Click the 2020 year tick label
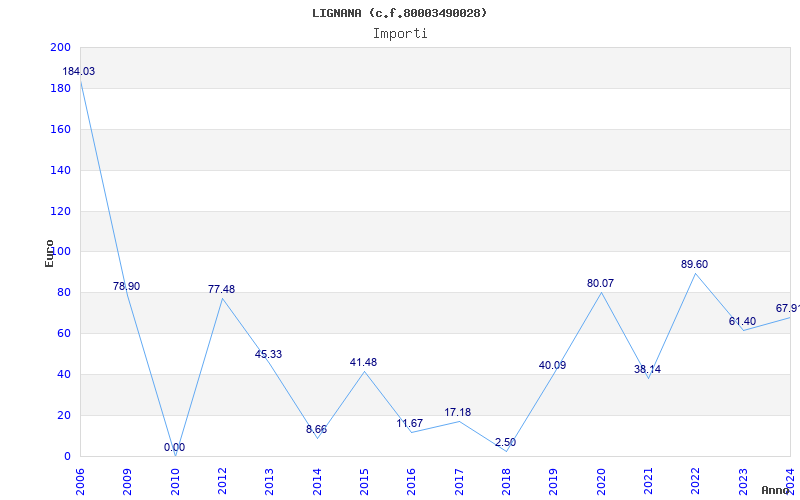Image resolution: width=800 pixels, height=500 pixels. point(601,482)
